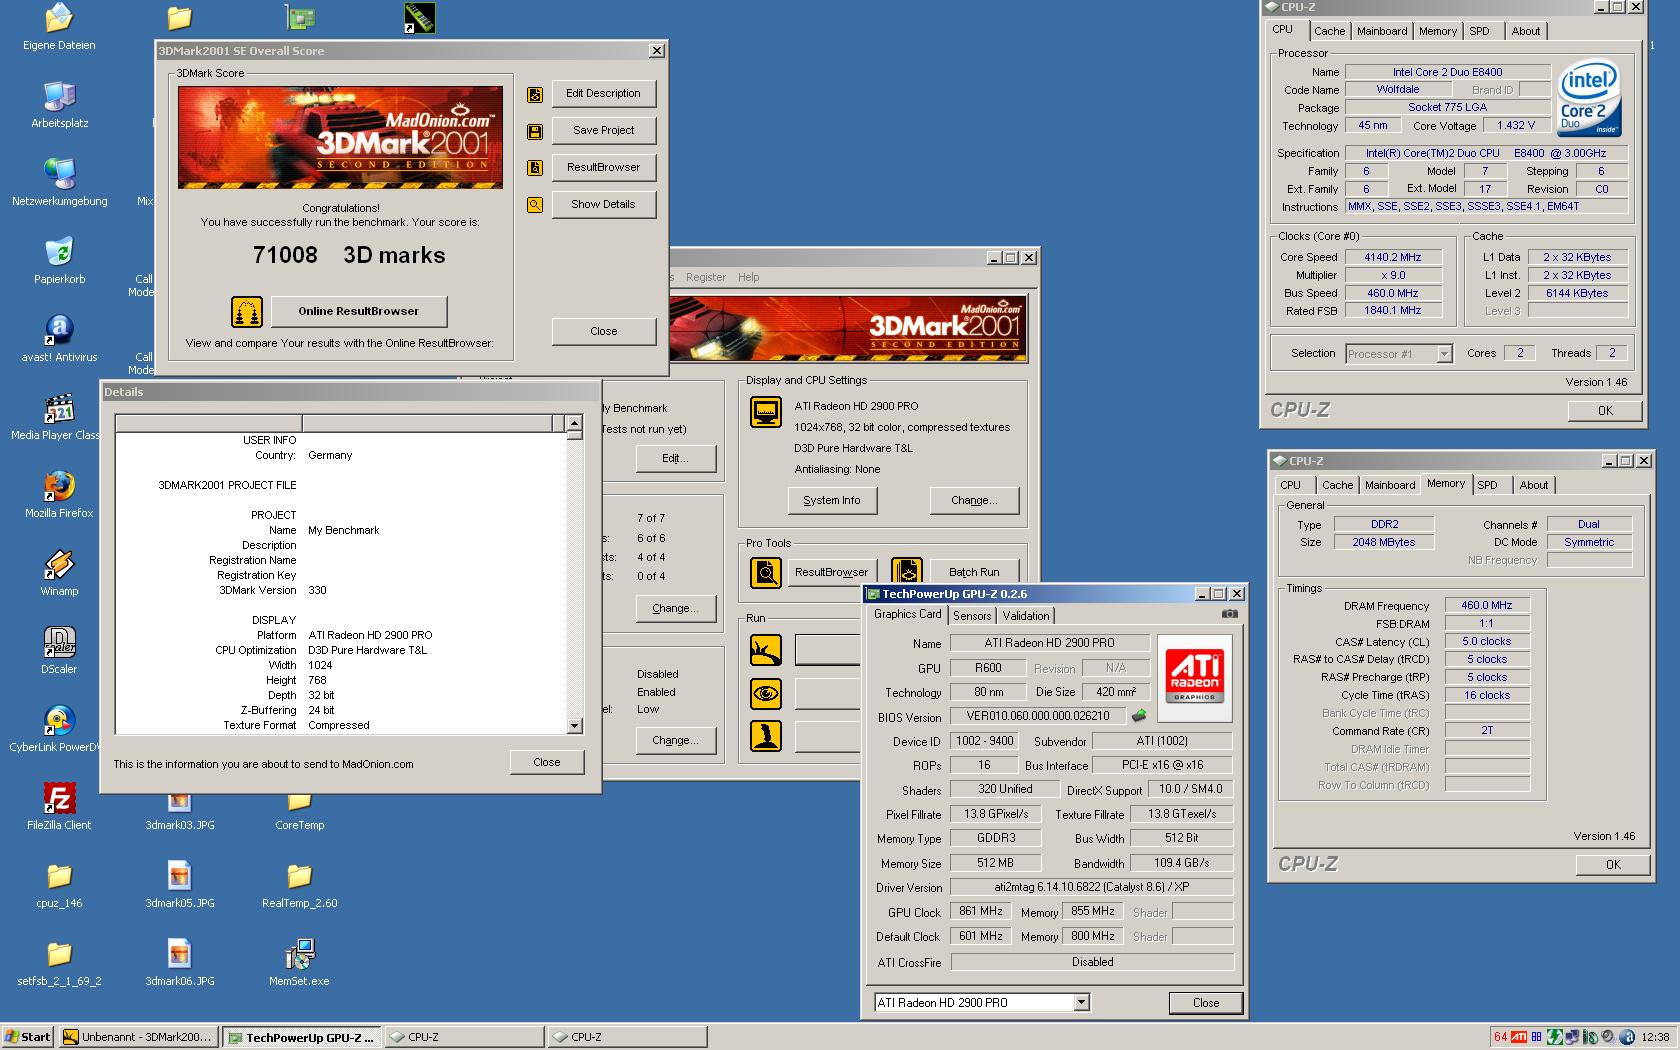Switch to the Mainboard tab in top CPU-Z
This screenshot has height=1050, width=1680.
(1382, 31)
